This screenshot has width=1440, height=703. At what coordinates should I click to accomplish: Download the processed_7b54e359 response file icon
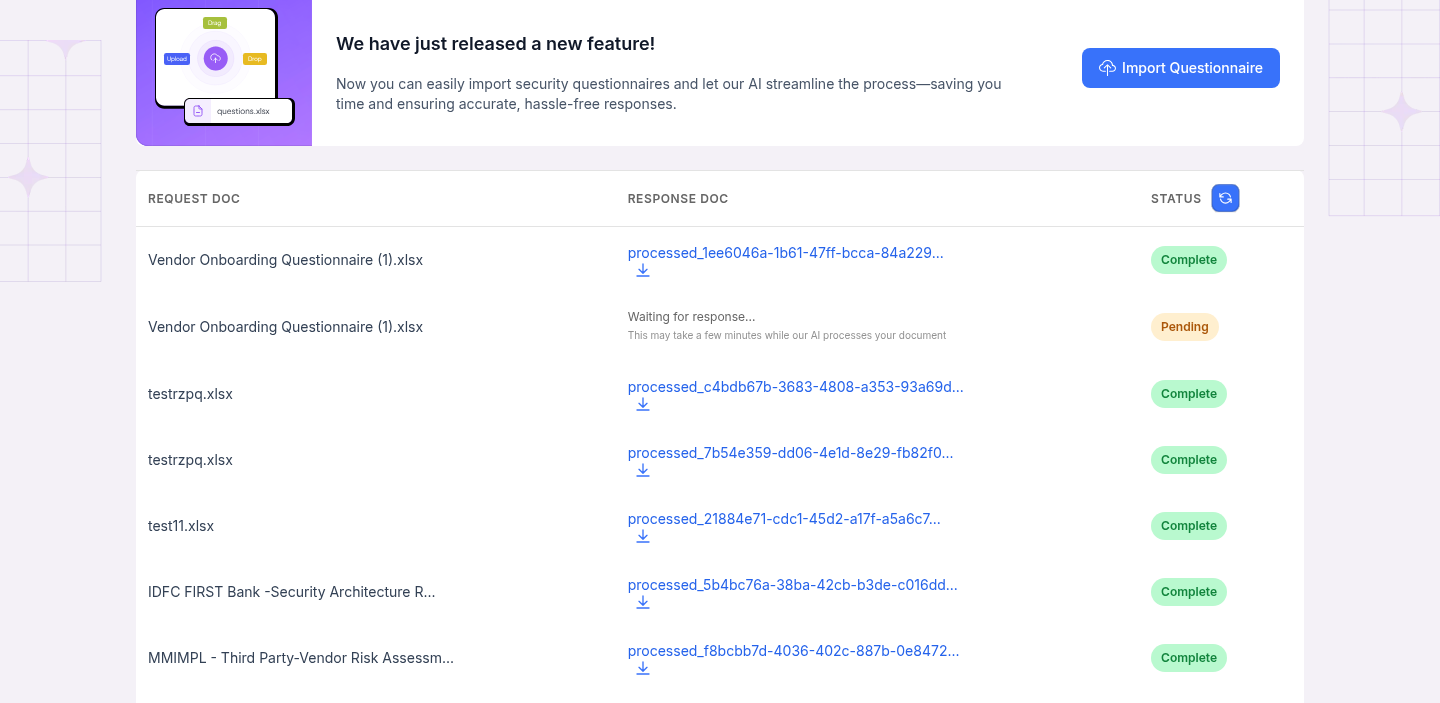[x=643, y=471]
